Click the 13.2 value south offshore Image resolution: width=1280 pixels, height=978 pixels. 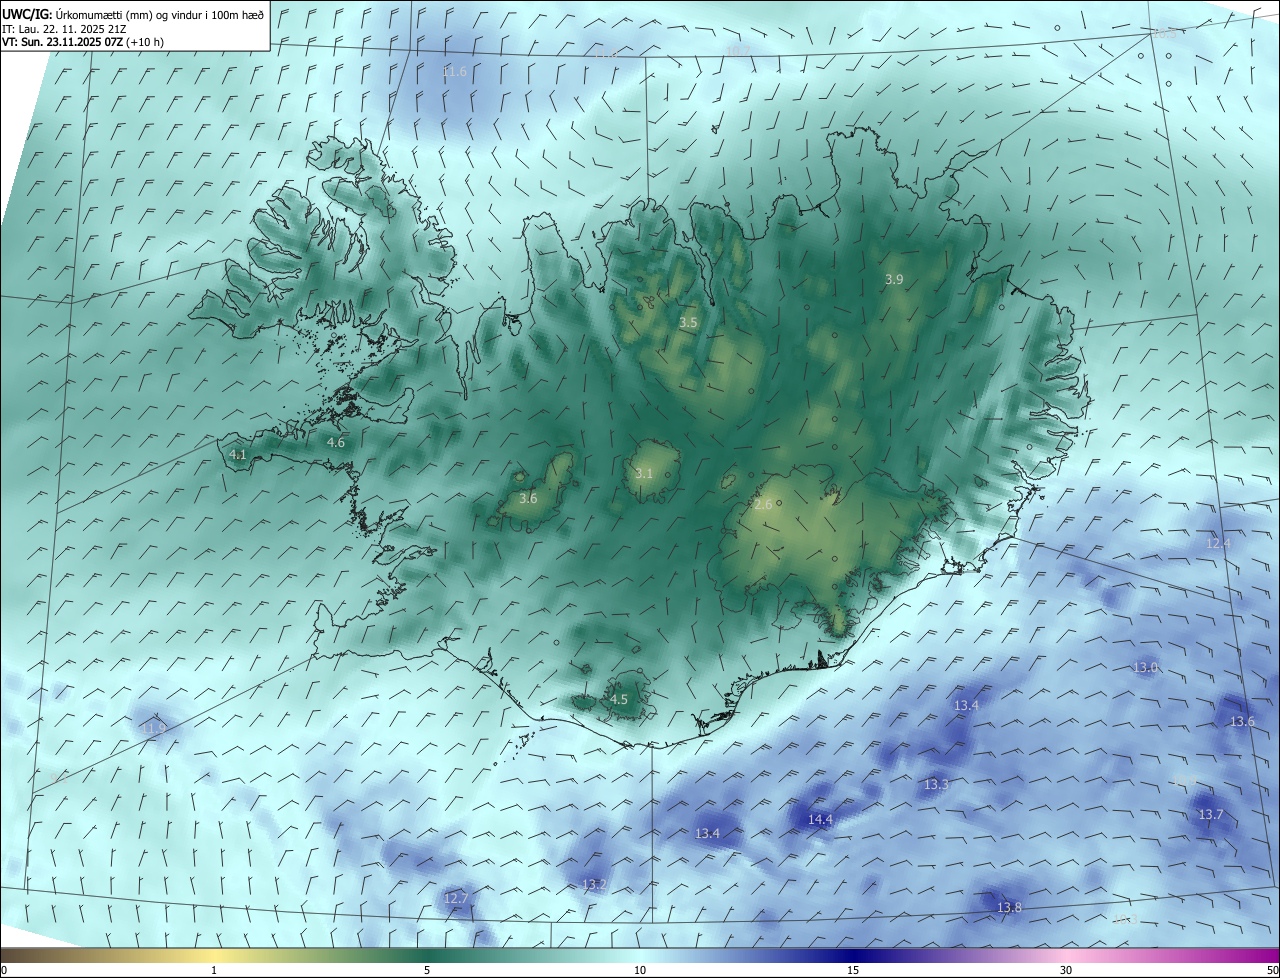(594, 884)
